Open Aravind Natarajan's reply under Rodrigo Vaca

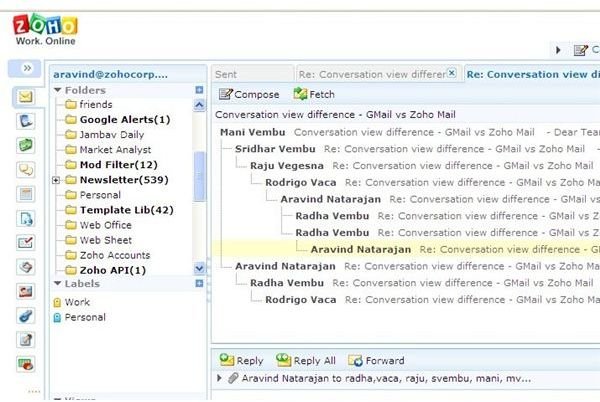coord(438,200)
